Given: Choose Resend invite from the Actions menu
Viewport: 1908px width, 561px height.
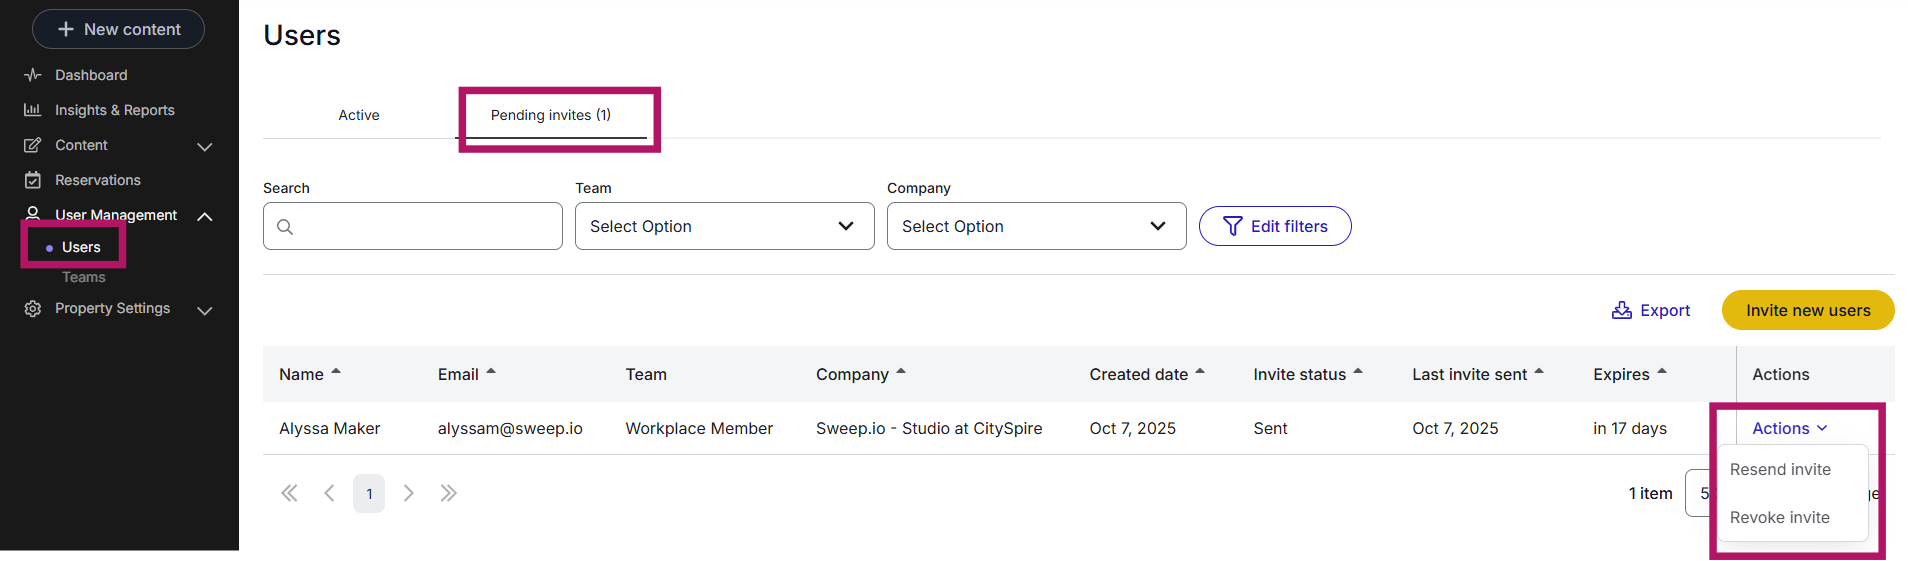Looking at the screenshot, I should (1780, 470).
